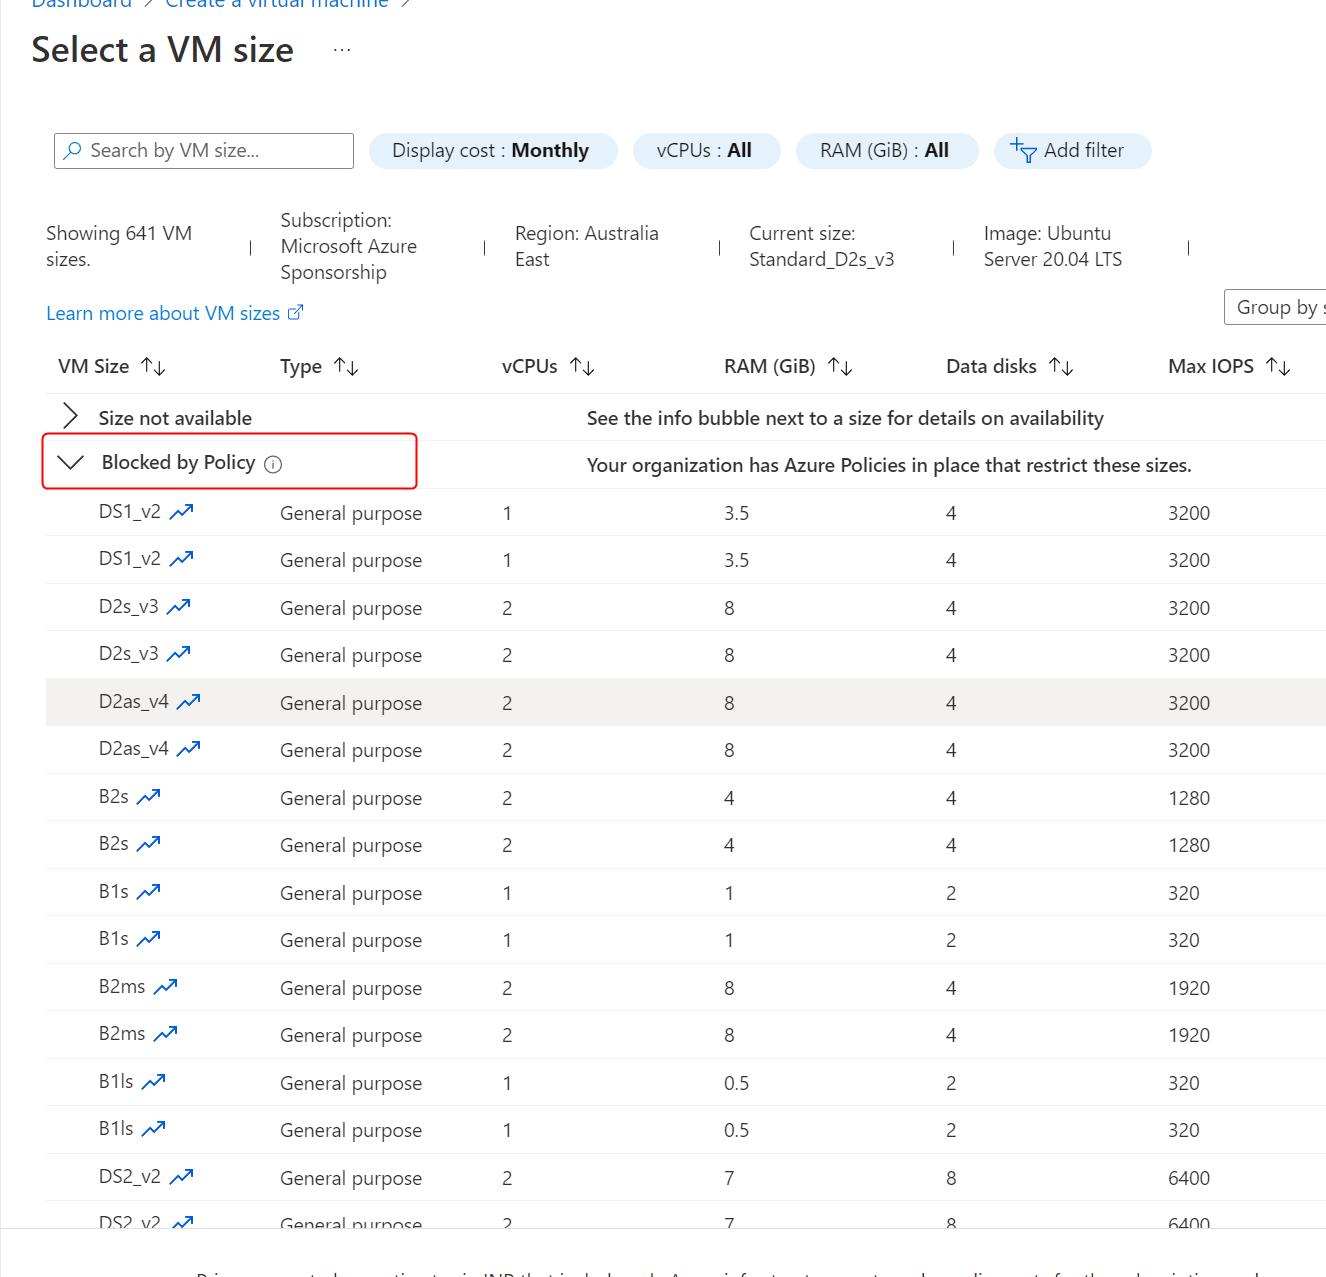Click the sort arrows next to Data disks

click(1061, 367)
